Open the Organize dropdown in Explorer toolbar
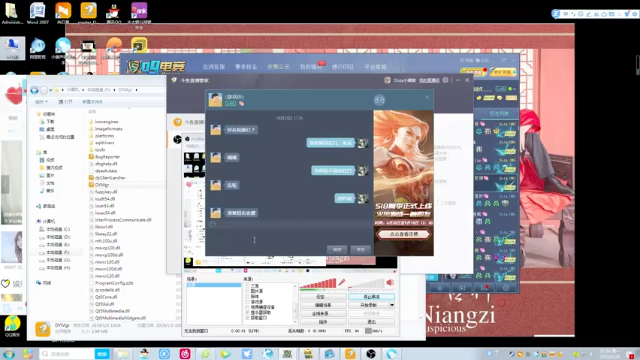Screen dimensions: 640x360 (x=41, y=102)
